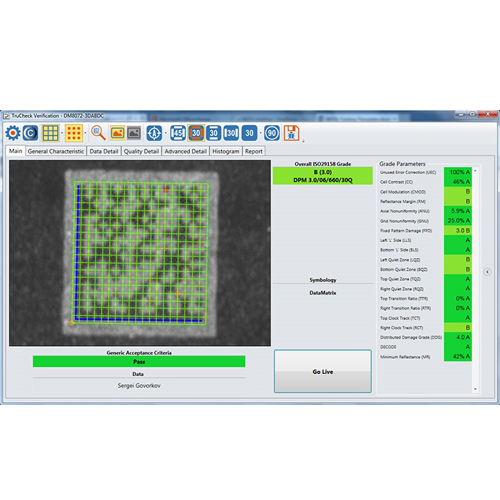Open settings via the gear icon
This screenshot has width=500, height=500.
pyautogui.click(x=13, y=133)
